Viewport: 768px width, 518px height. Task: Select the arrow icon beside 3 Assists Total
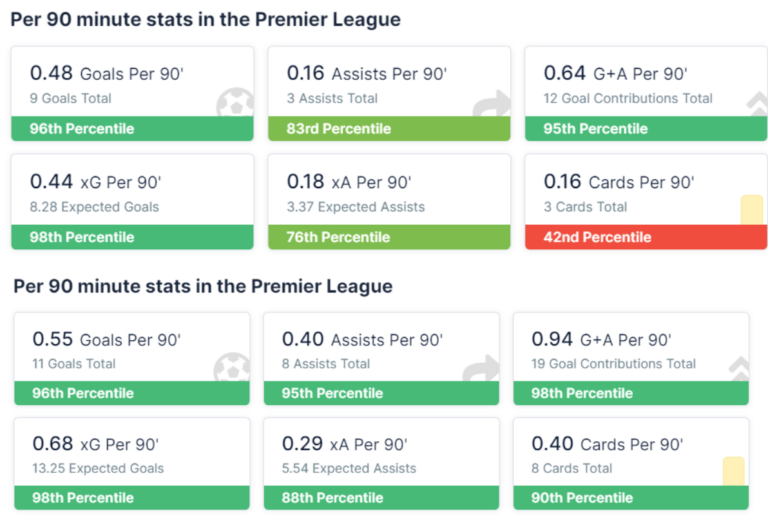(x=493, y=104)
